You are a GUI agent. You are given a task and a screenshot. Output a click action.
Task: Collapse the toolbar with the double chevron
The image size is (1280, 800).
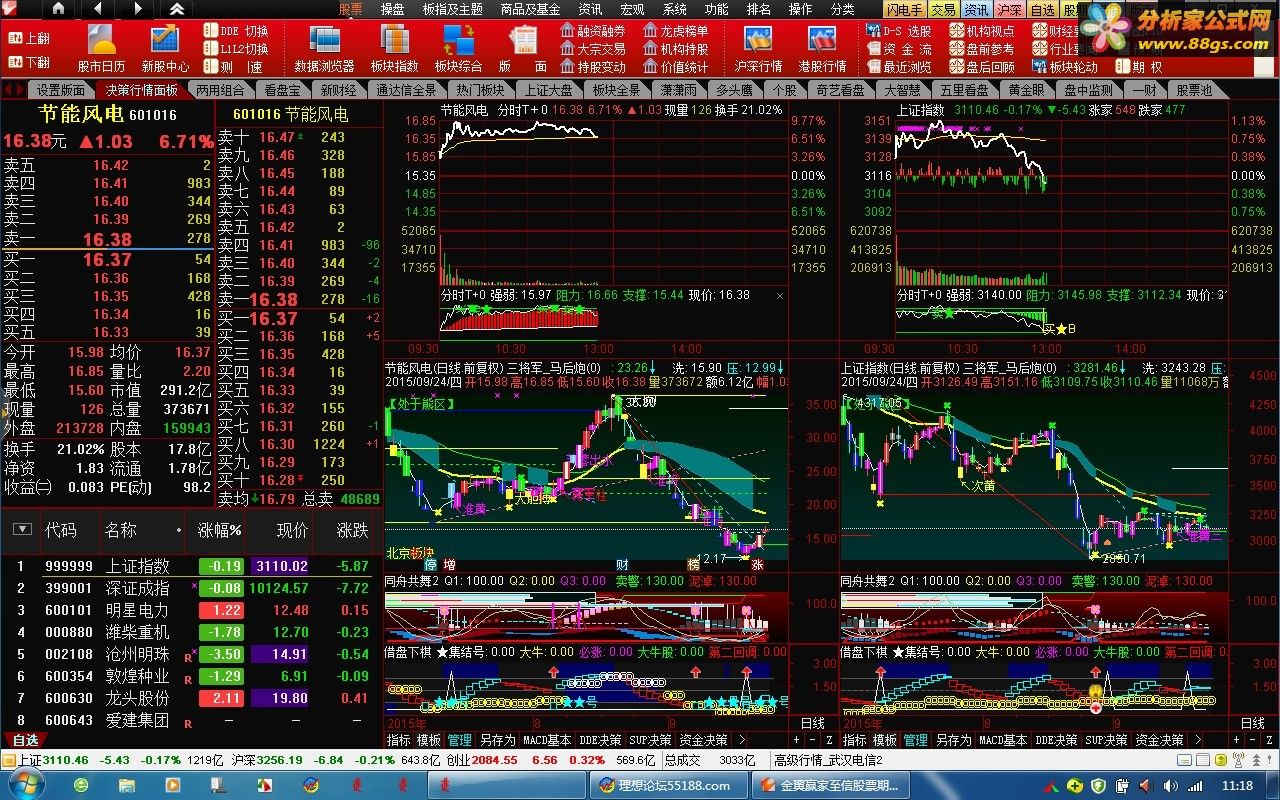tap(176, 9)
